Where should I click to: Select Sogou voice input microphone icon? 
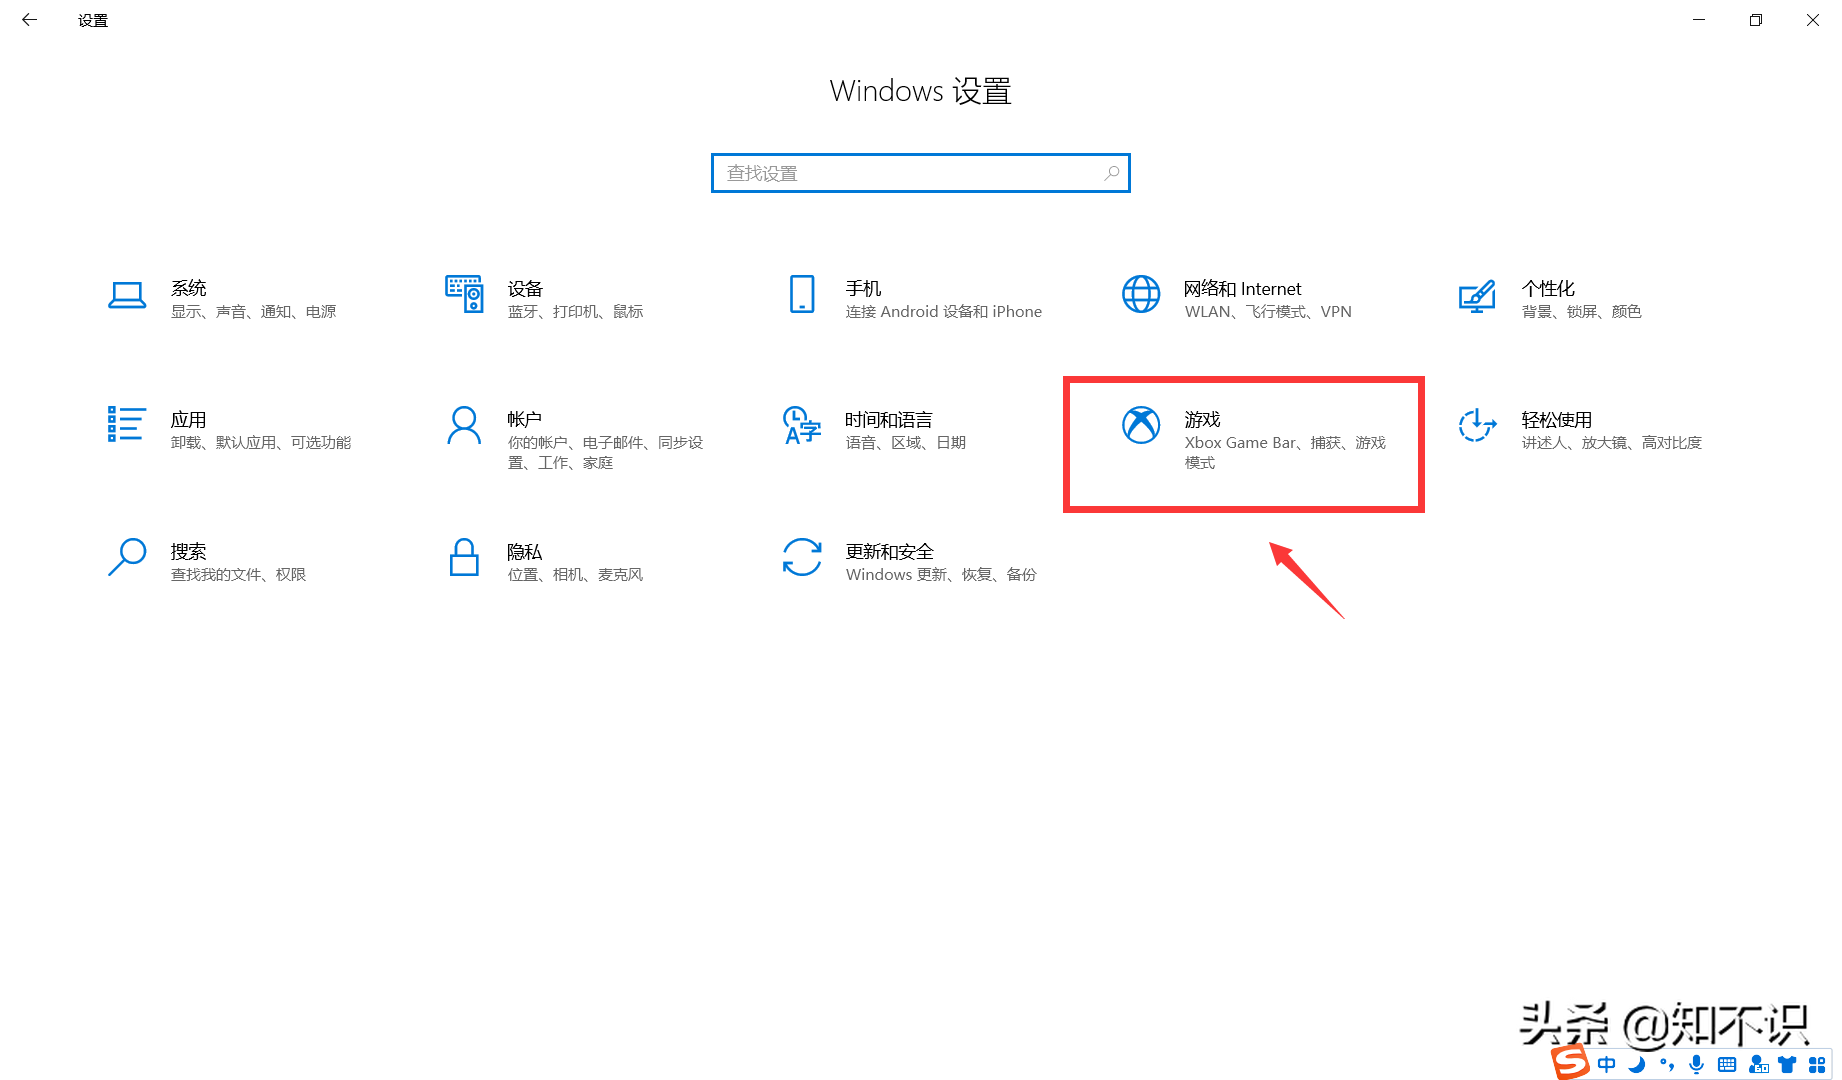coord(1697,1063)
